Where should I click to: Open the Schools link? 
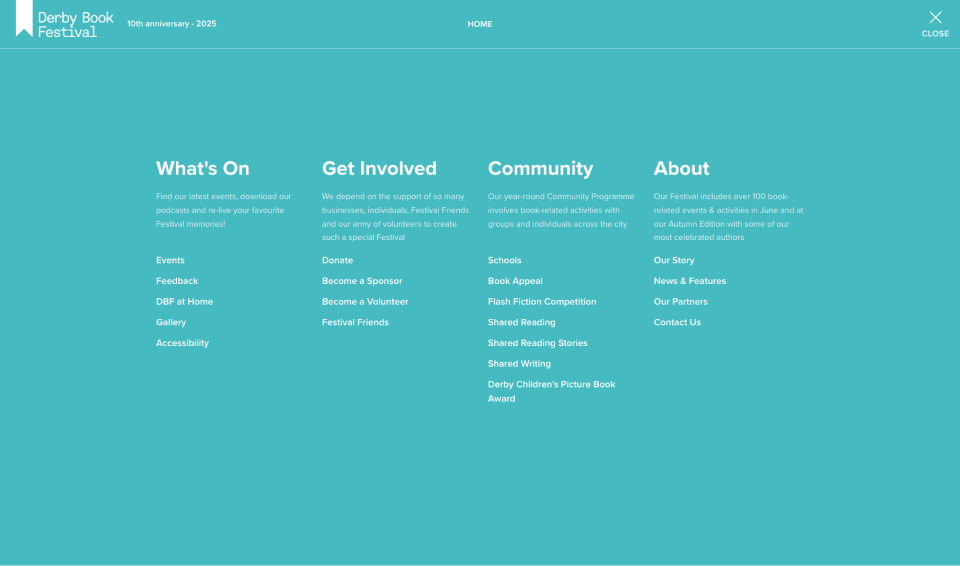(x=504, y=260)
